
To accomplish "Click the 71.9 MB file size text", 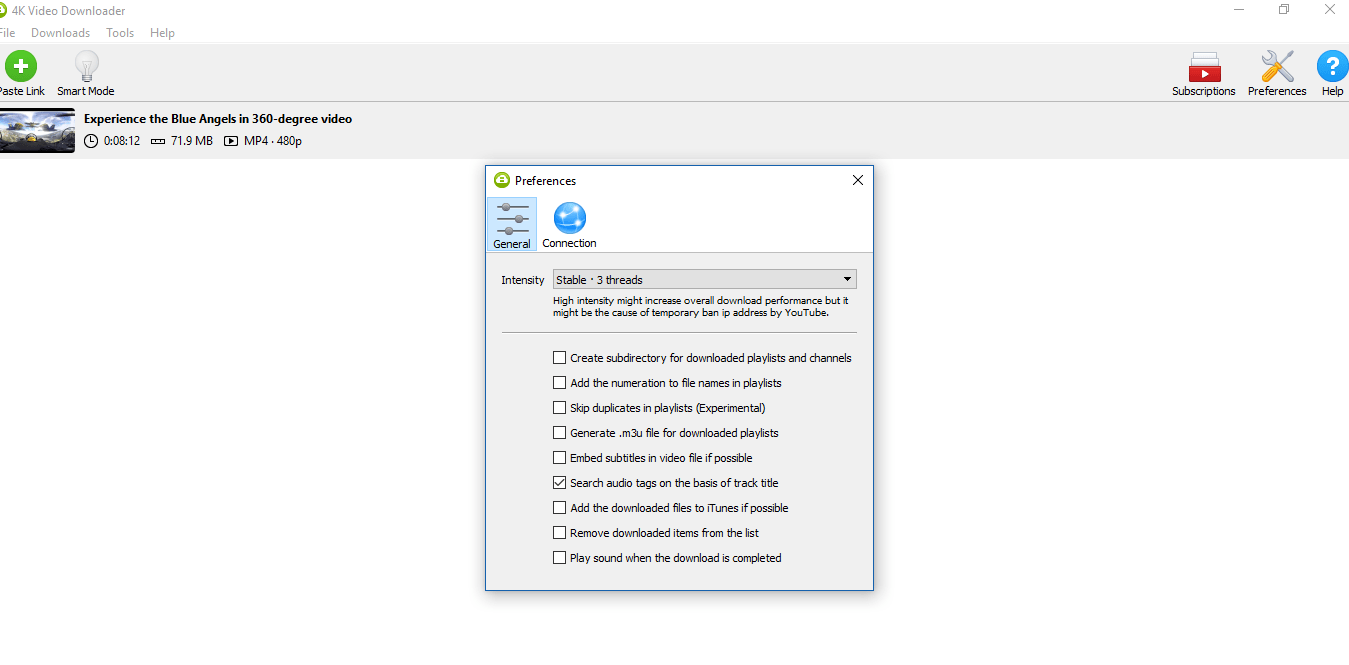I will coord(191,141).
